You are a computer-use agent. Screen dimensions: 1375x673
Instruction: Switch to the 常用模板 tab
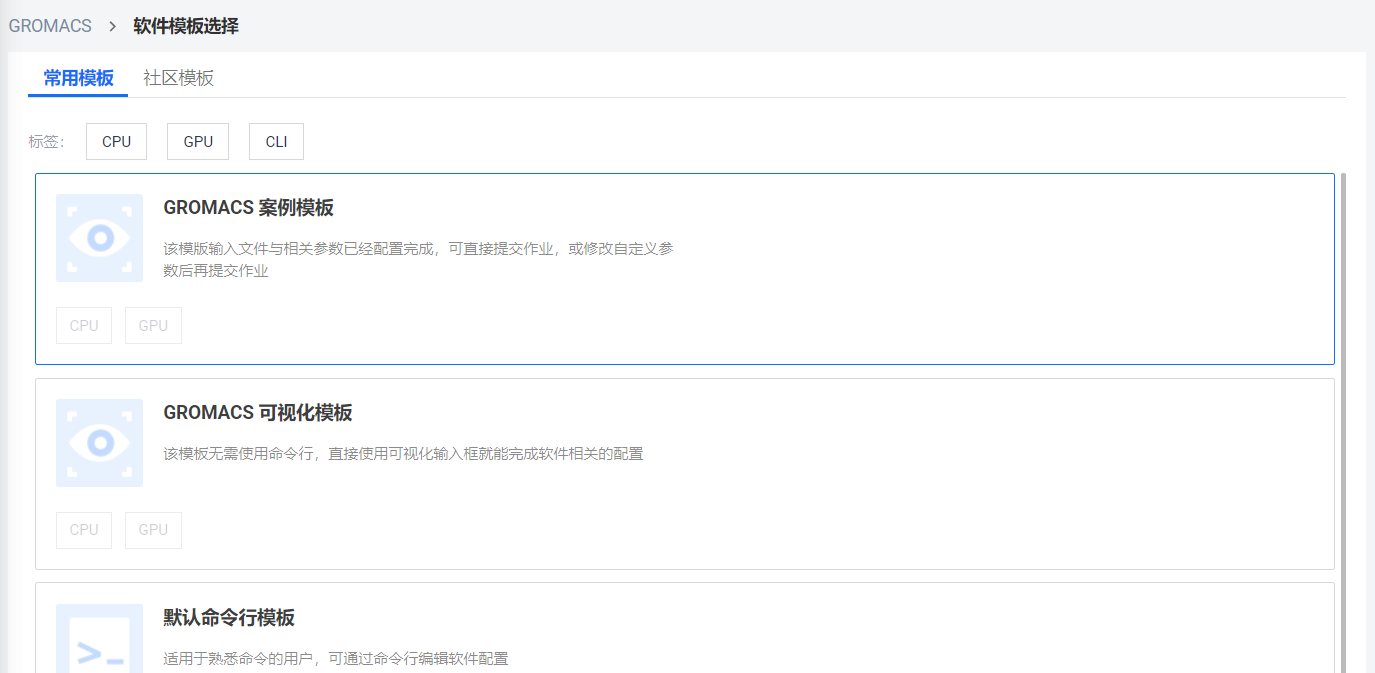[78, 78]
